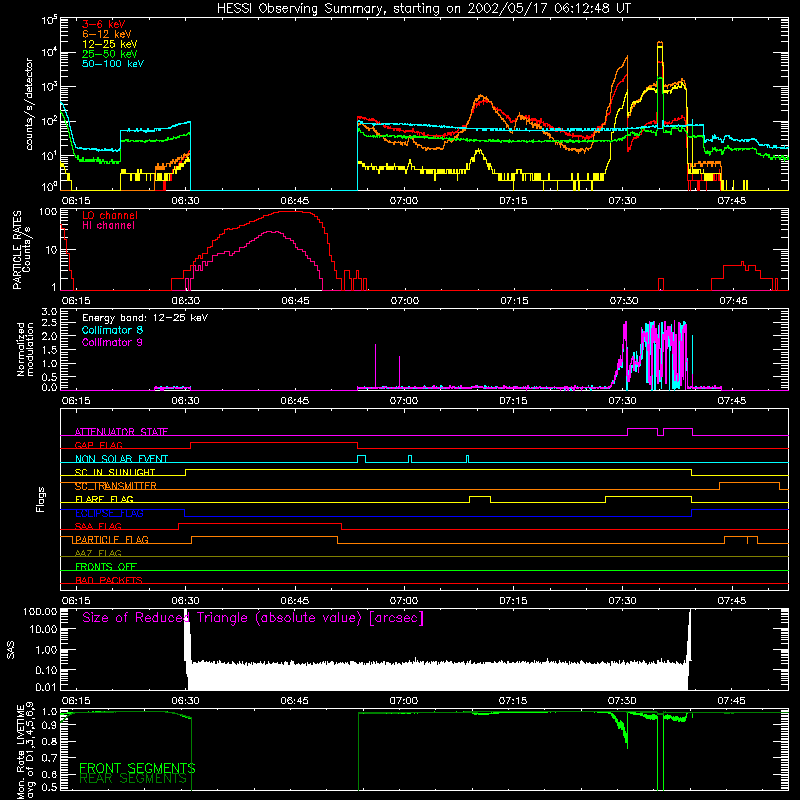Click the first non solar event pulse
Image resolution: width=800 pixels, height=800 pixels.
tap(361, 457)
